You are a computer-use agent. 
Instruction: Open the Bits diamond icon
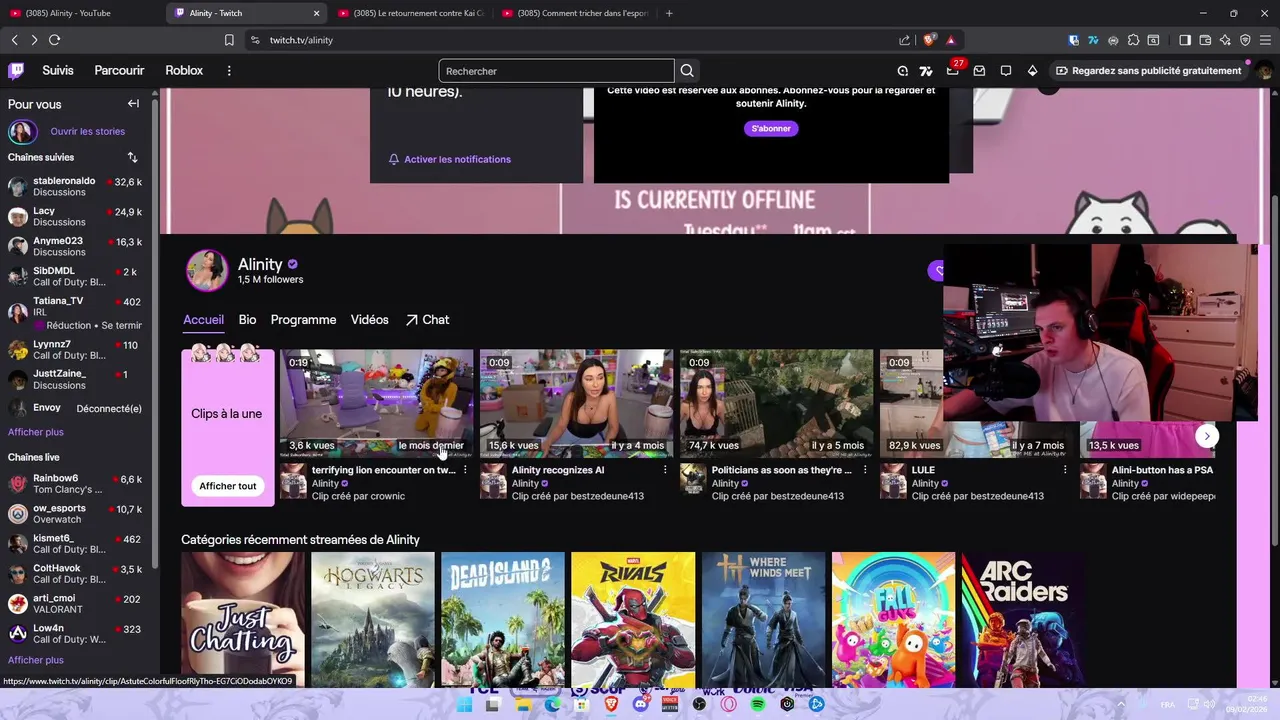point(1032,70)
